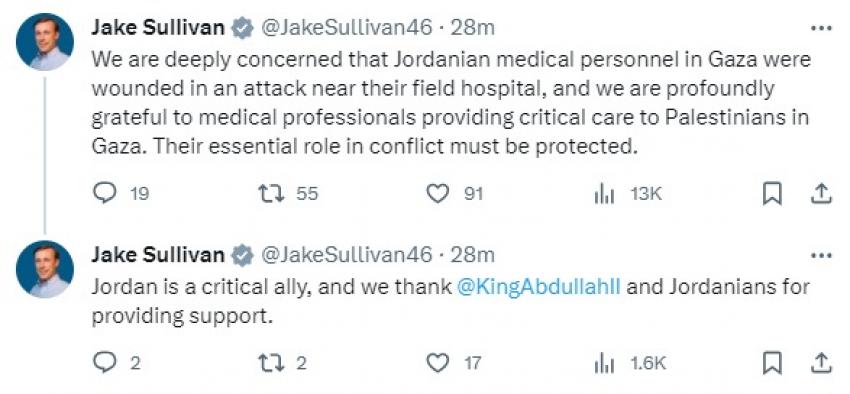This screenshot has height=394, width=850.
Task: Open the @KingAbdullahII mention link
Action: 539,286
